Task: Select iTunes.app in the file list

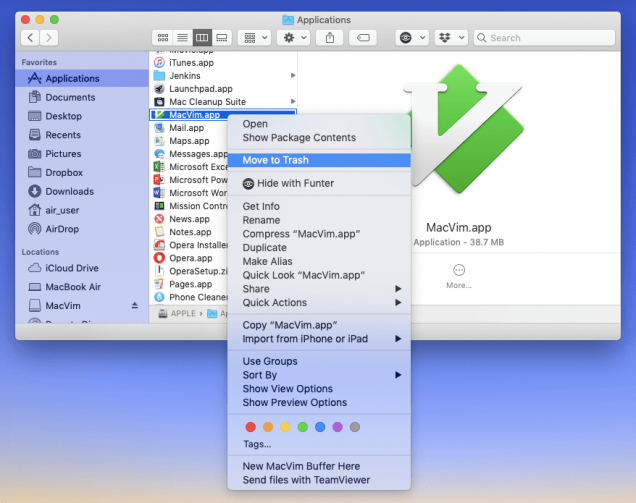Action: [224, 62]
